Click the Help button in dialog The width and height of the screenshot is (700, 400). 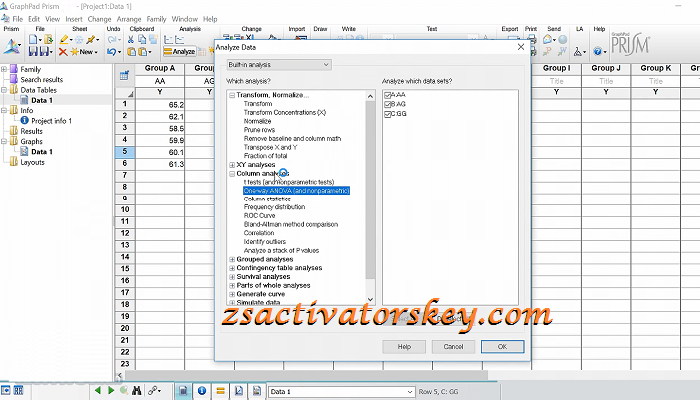[404, 346]
